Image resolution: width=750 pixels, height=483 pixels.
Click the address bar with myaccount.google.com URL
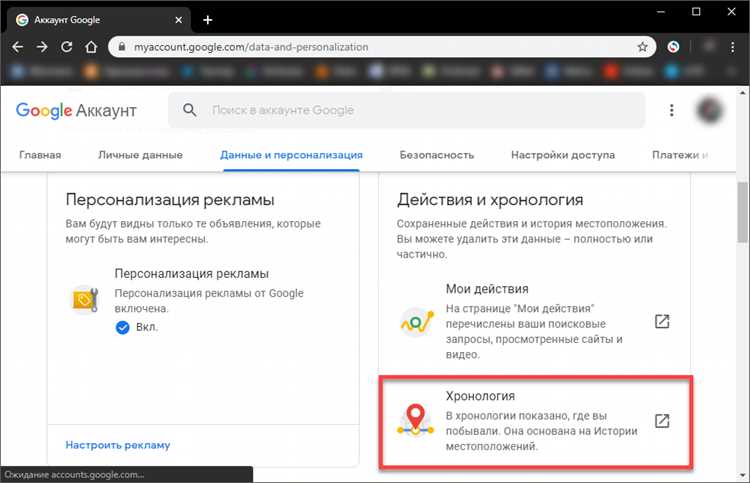[x=382, y=47]
